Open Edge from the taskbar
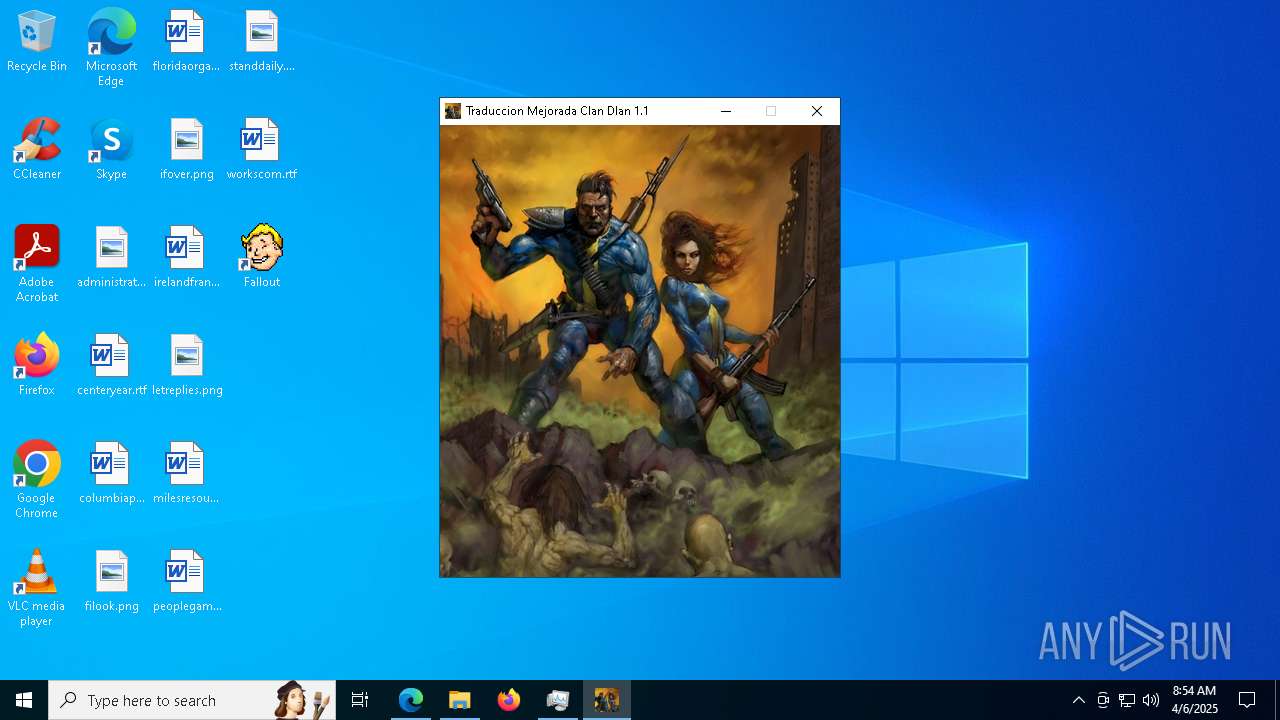The image size is (1280, 720). click(411, 700)
